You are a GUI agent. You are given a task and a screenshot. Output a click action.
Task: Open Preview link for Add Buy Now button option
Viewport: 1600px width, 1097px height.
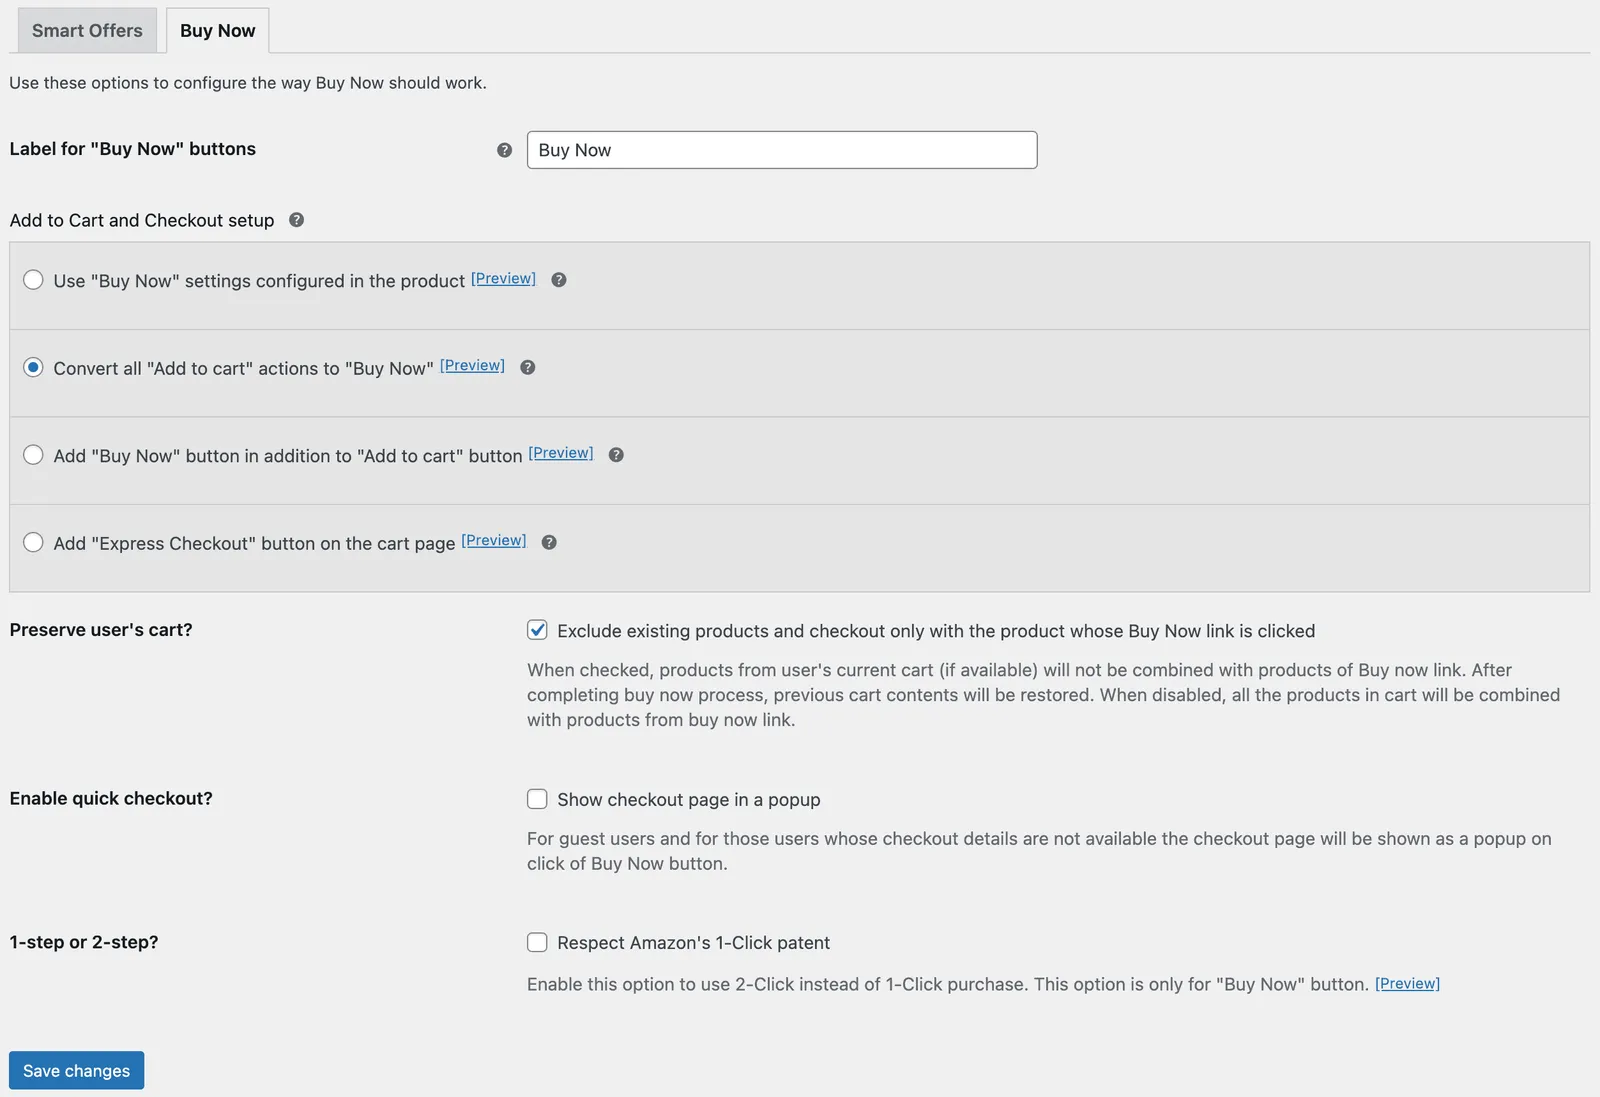click(x=560, y=453)
